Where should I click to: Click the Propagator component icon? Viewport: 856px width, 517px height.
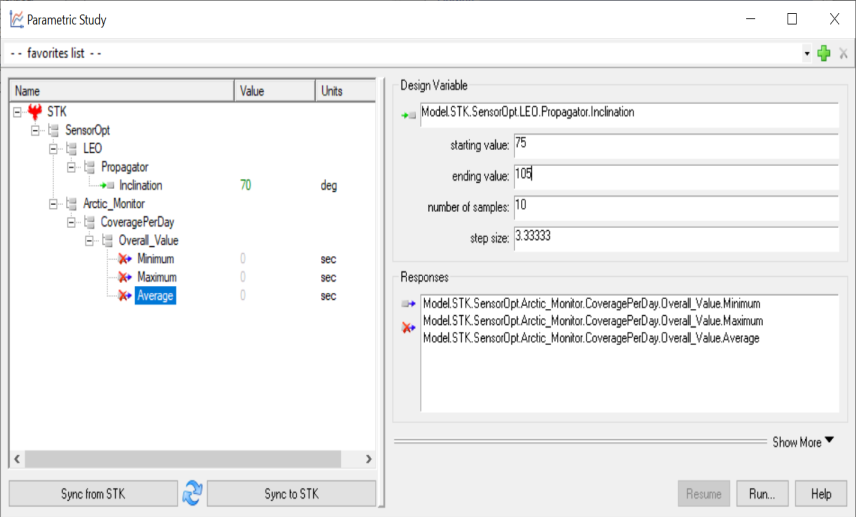(x=90, y=167)
